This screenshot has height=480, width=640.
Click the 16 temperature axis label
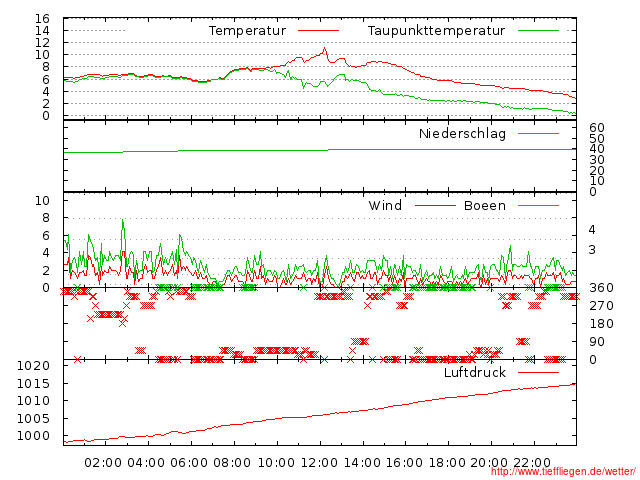42,19
